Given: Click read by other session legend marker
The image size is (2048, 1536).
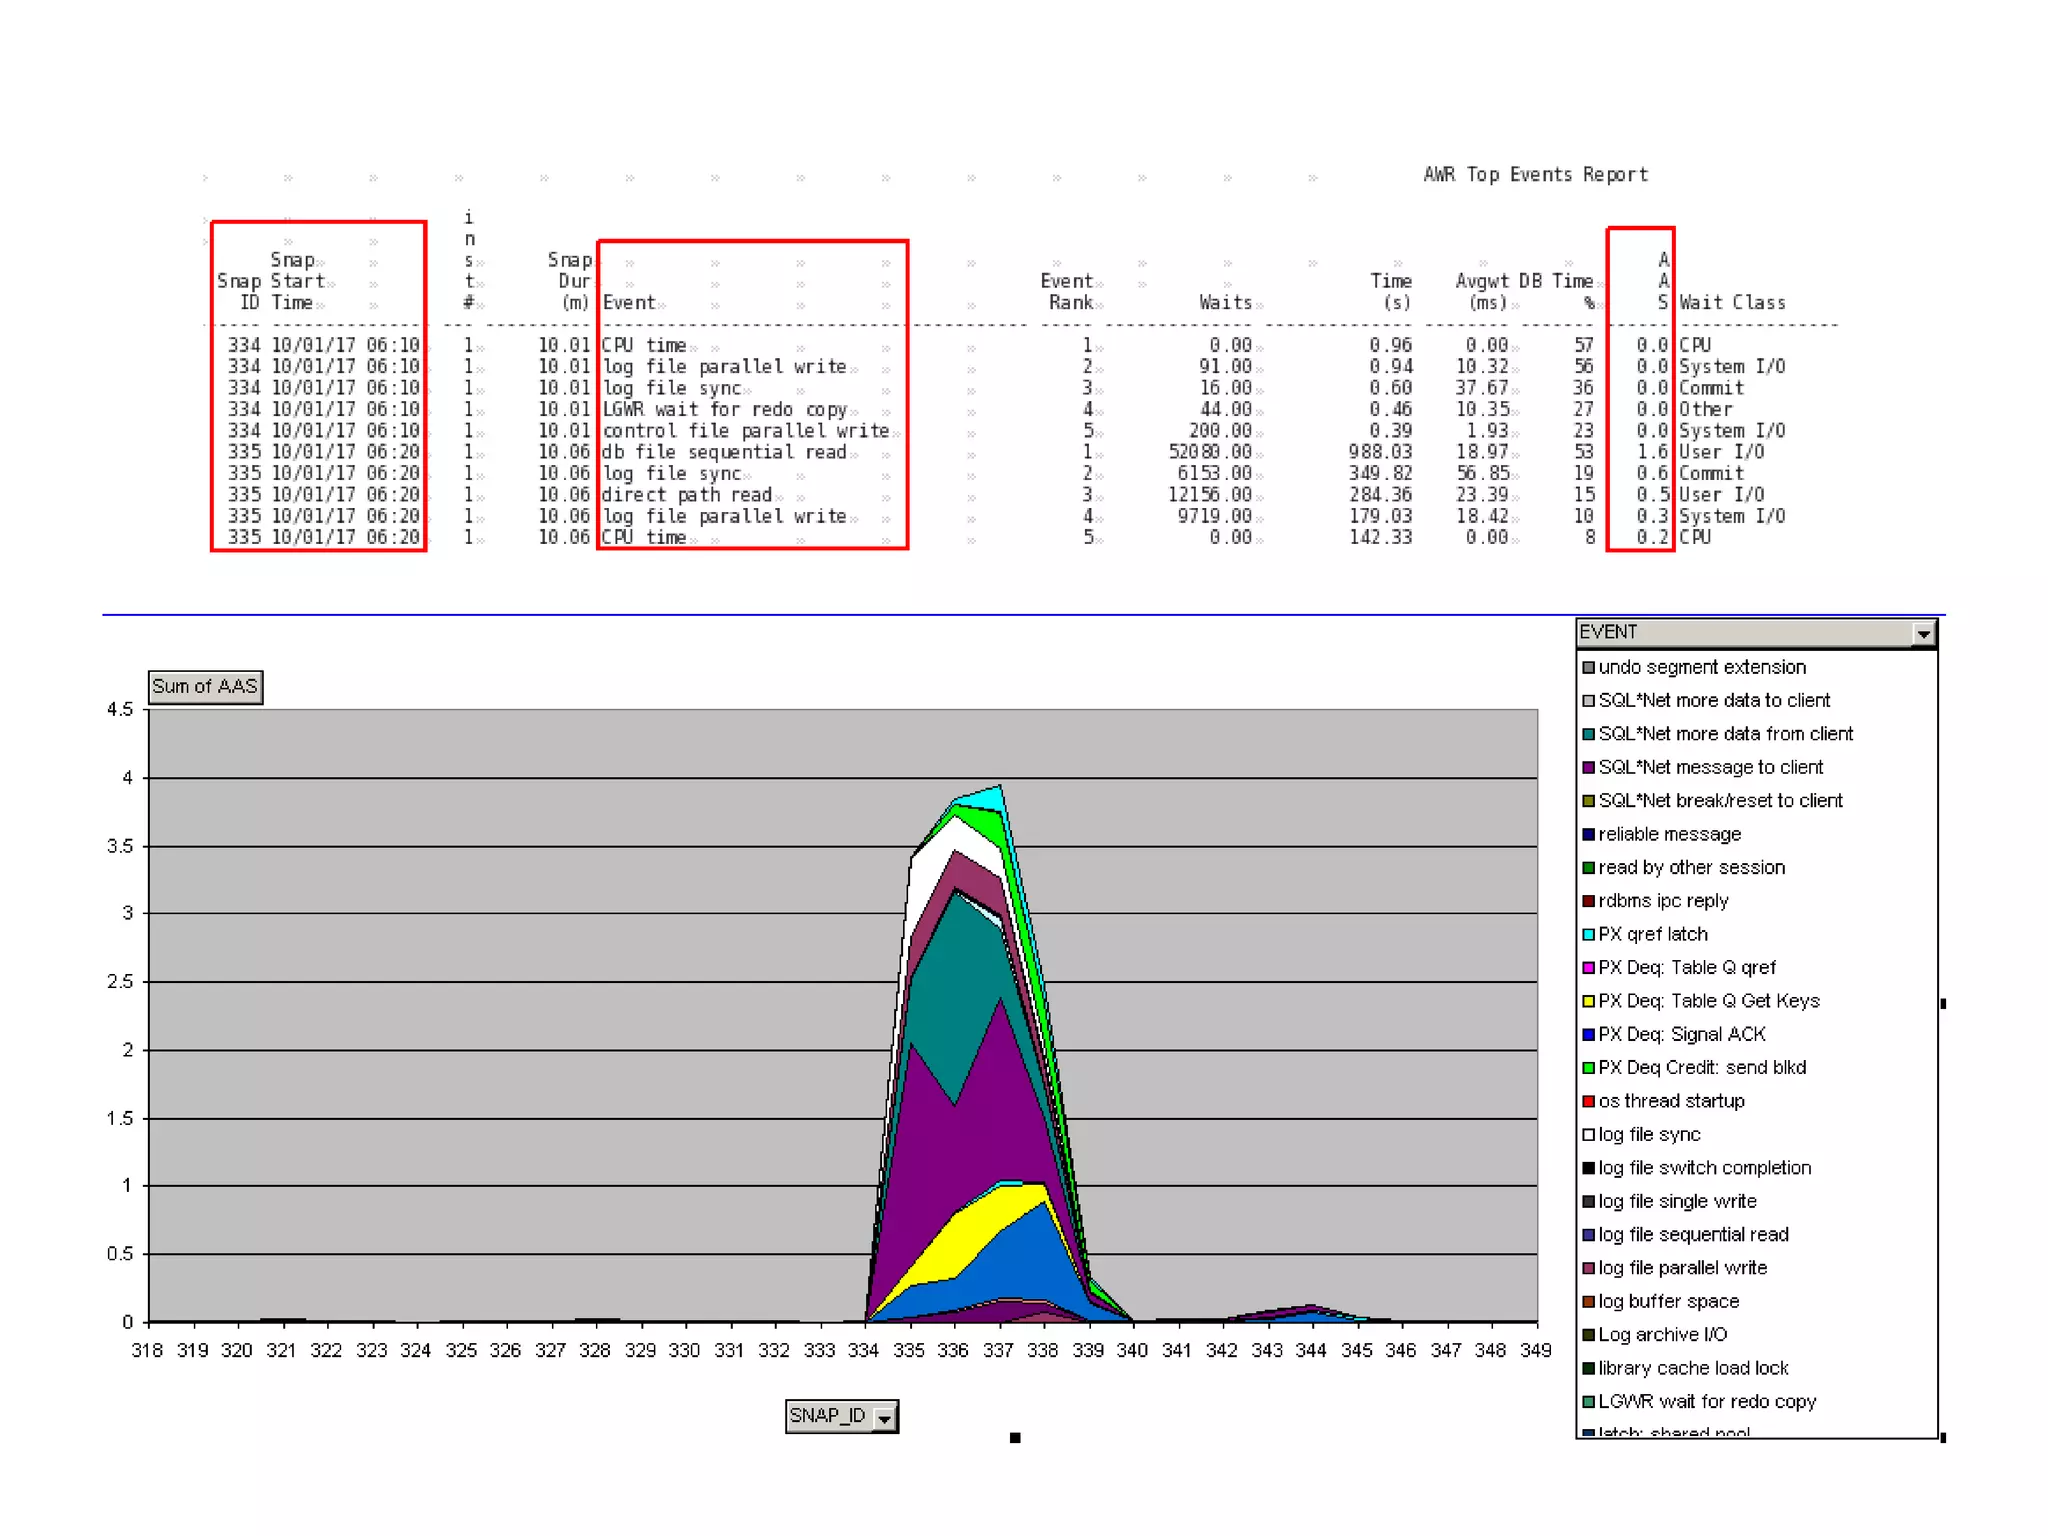Looking at the screenshot, I should coord(1588,867).
